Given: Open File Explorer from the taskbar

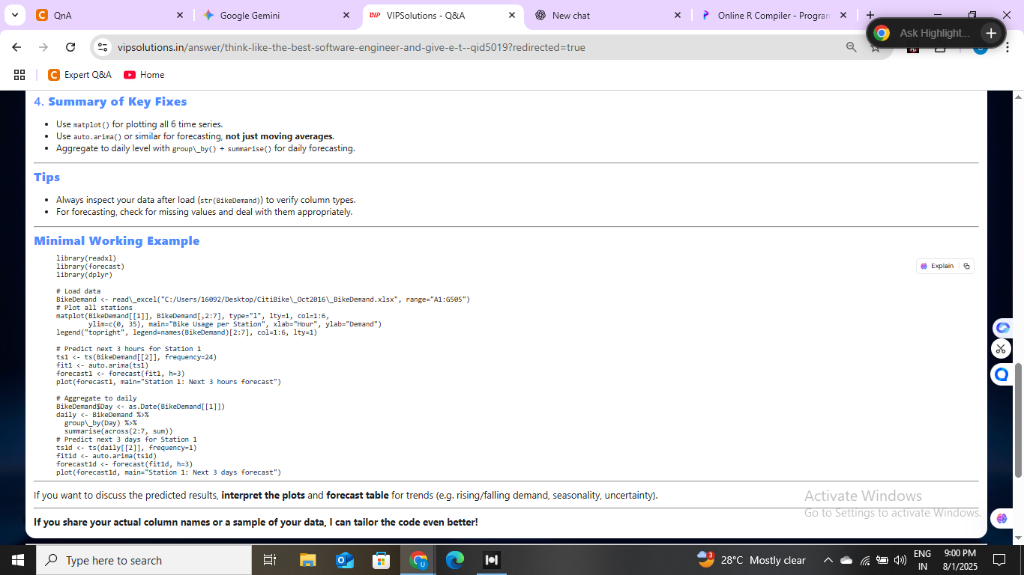Looking at the screenshot, I should coord(308,560).
